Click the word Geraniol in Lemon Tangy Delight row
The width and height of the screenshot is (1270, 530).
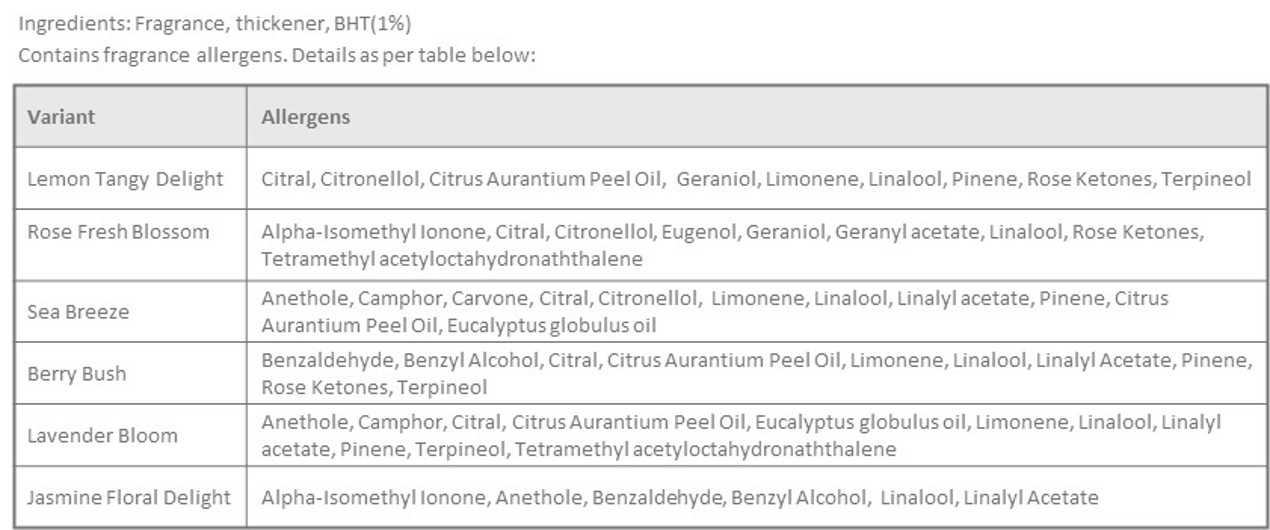pyautogui.click(x=714, y=180)
